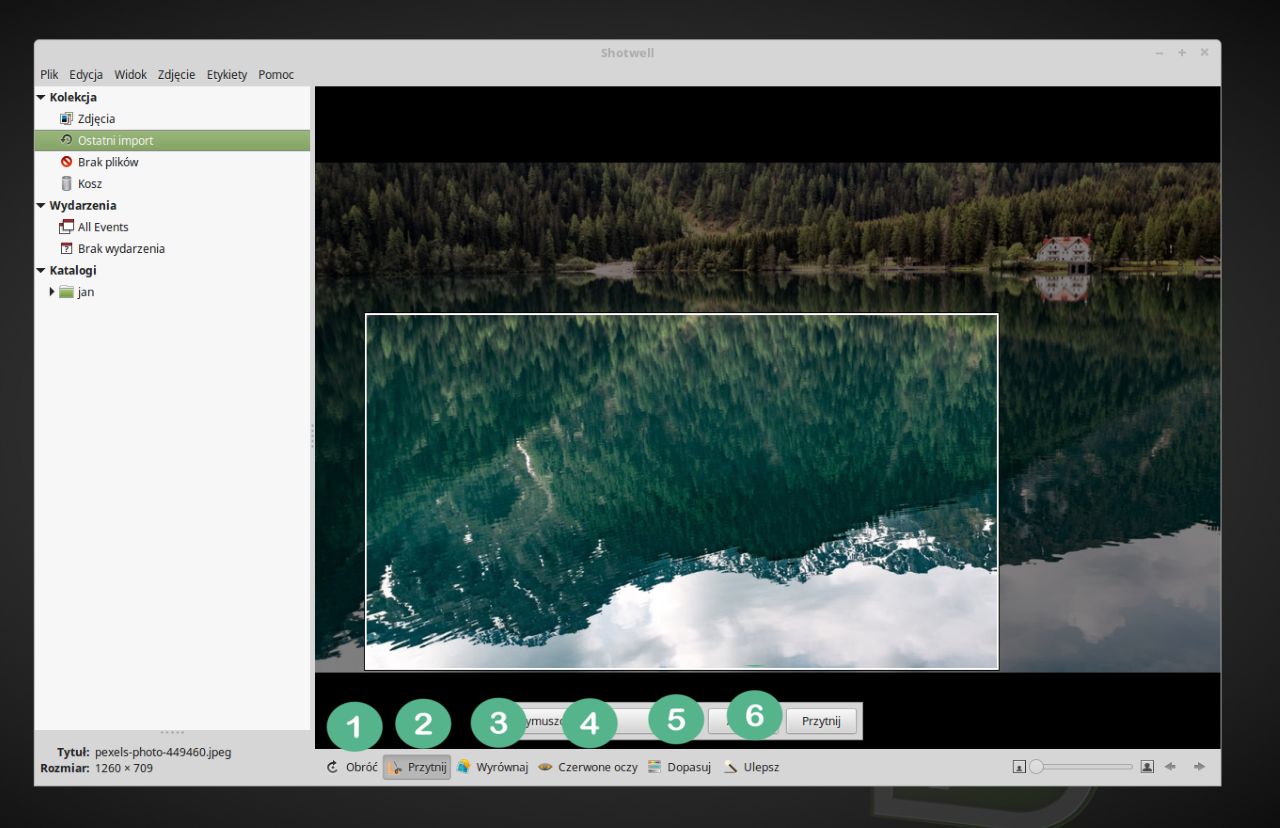Open the Edycja menu
Image resolution: width=1280 pixels, height=828 pixels.
pyautogui.click(x=86, y=75)
